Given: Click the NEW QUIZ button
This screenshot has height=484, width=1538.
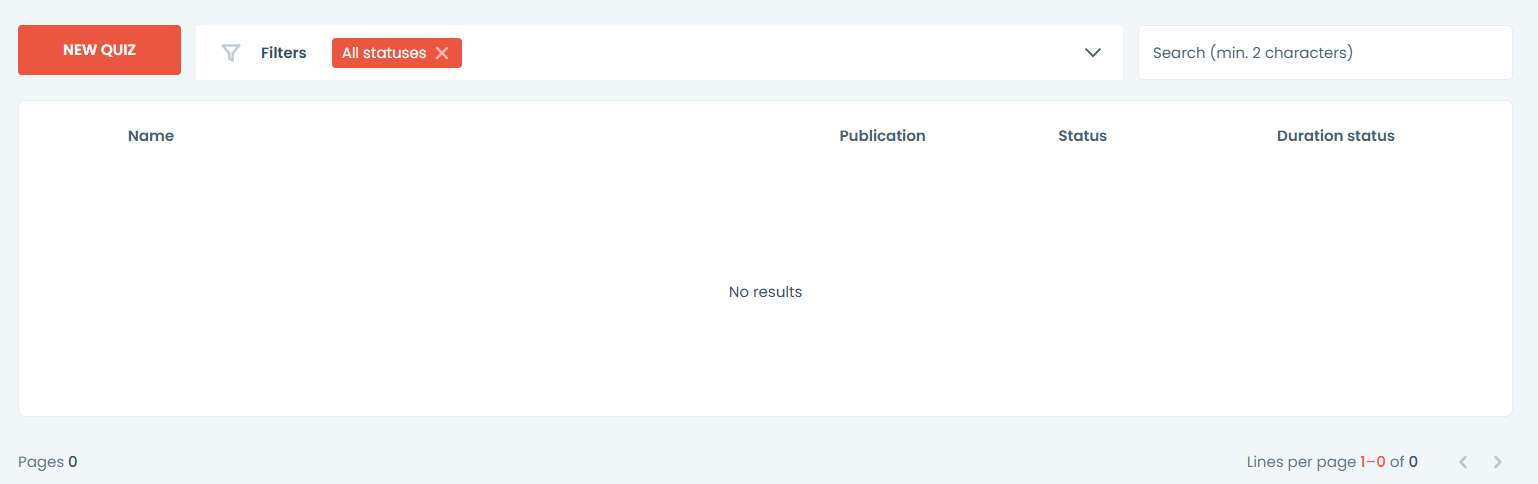Looking at the screenshot, I should (99, 50).
